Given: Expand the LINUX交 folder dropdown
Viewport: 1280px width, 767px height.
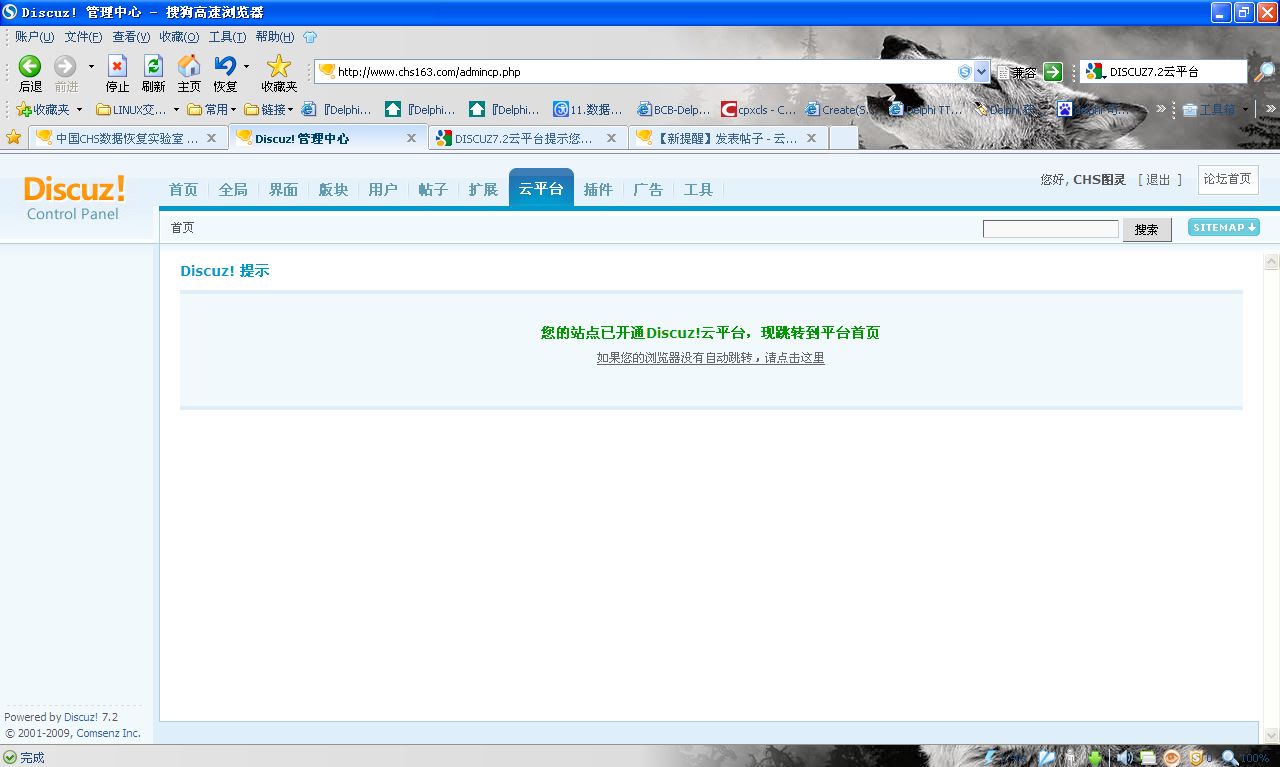Looking at the screenshot, I should click(x=176, y=109).
